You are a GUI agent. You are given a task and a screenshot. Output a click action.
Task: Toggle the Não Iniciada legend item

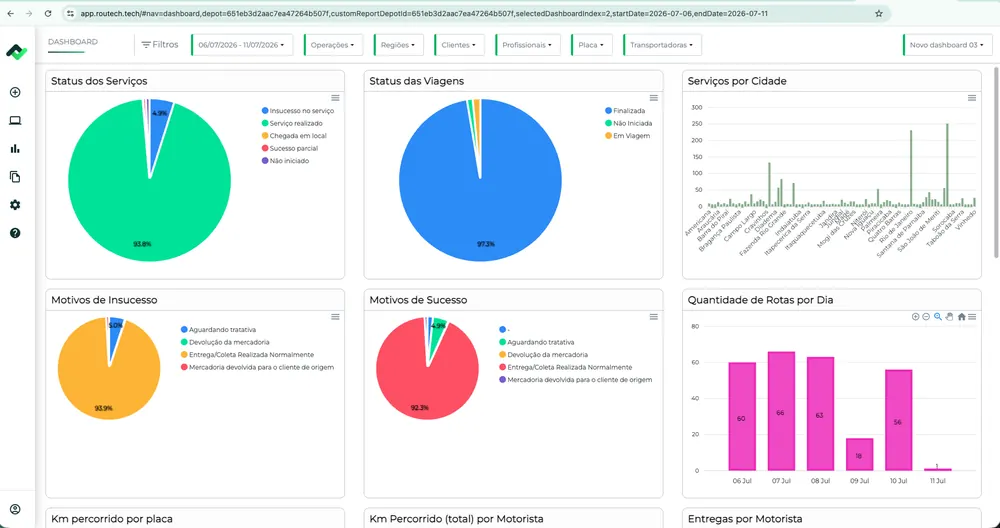[x=628, y=123]
